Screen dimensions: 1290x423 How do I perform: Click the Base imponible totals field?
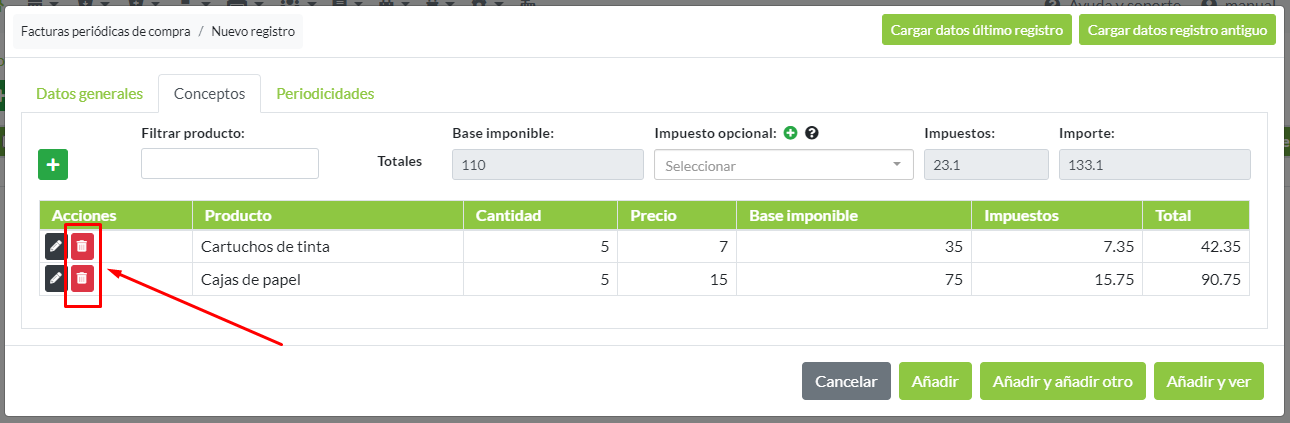tap(548, 165)
